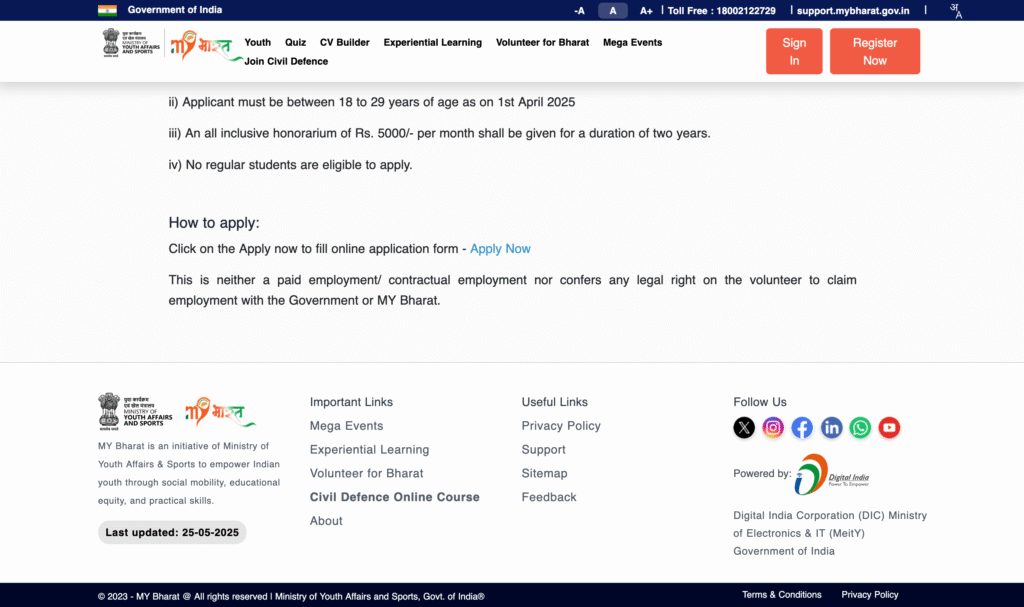1024x607 pixels.
Task: Open Terms & Conditions in bottom bar
Action: [x=782, y=595]
